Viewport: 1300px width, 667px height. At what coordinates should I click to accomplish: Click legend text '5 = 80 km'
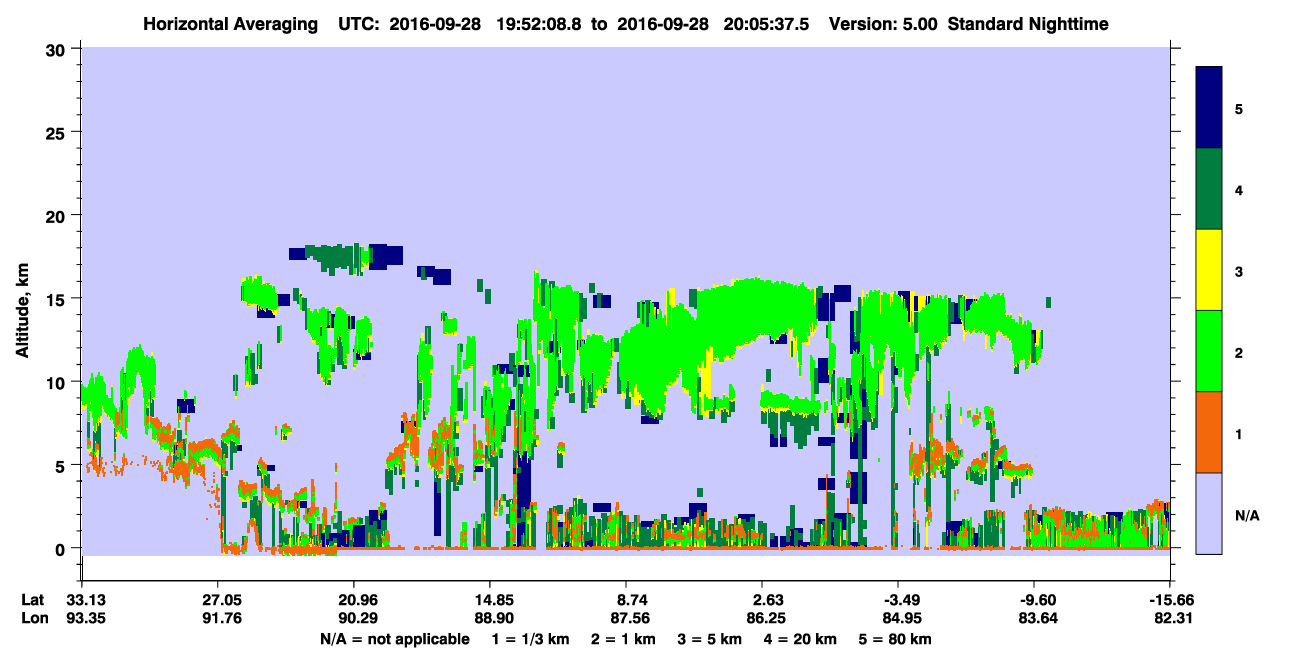click(897, 639)
